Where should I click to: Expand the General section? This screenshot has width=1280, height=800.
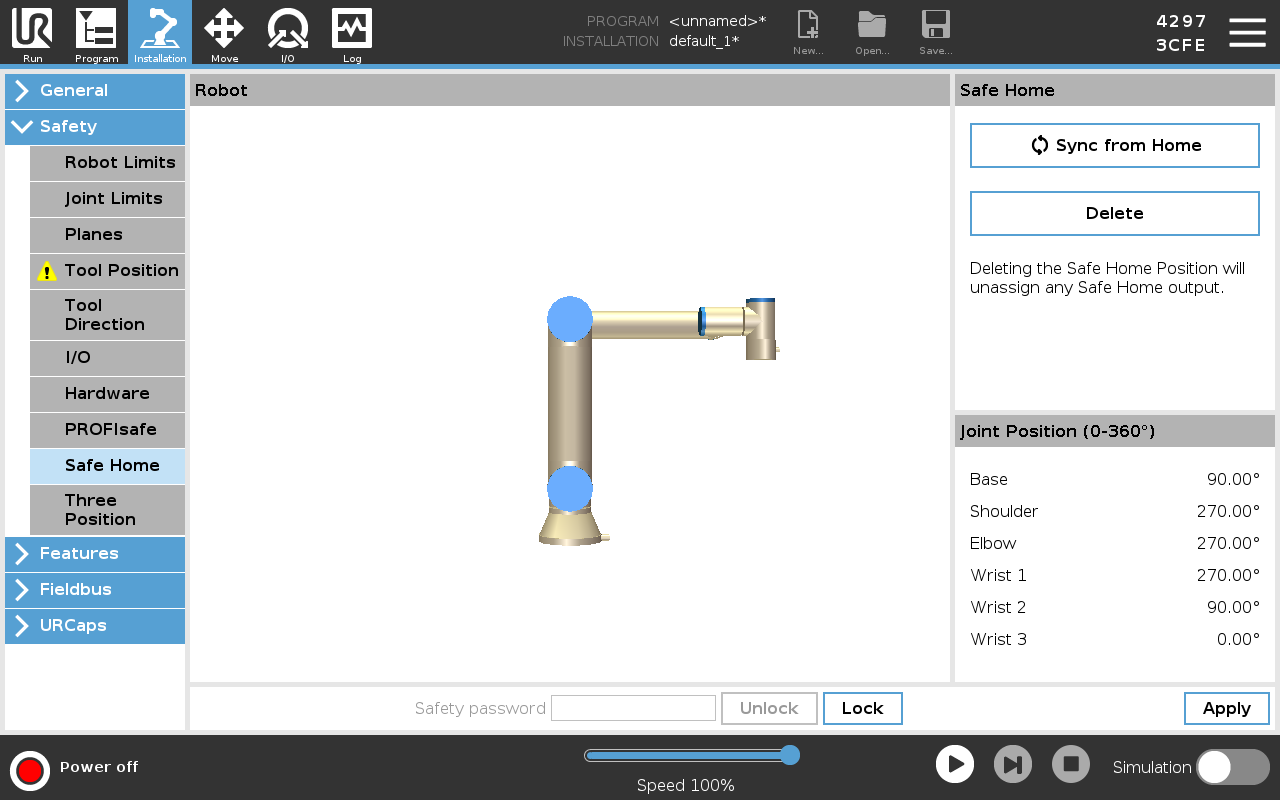pos(95,91)
